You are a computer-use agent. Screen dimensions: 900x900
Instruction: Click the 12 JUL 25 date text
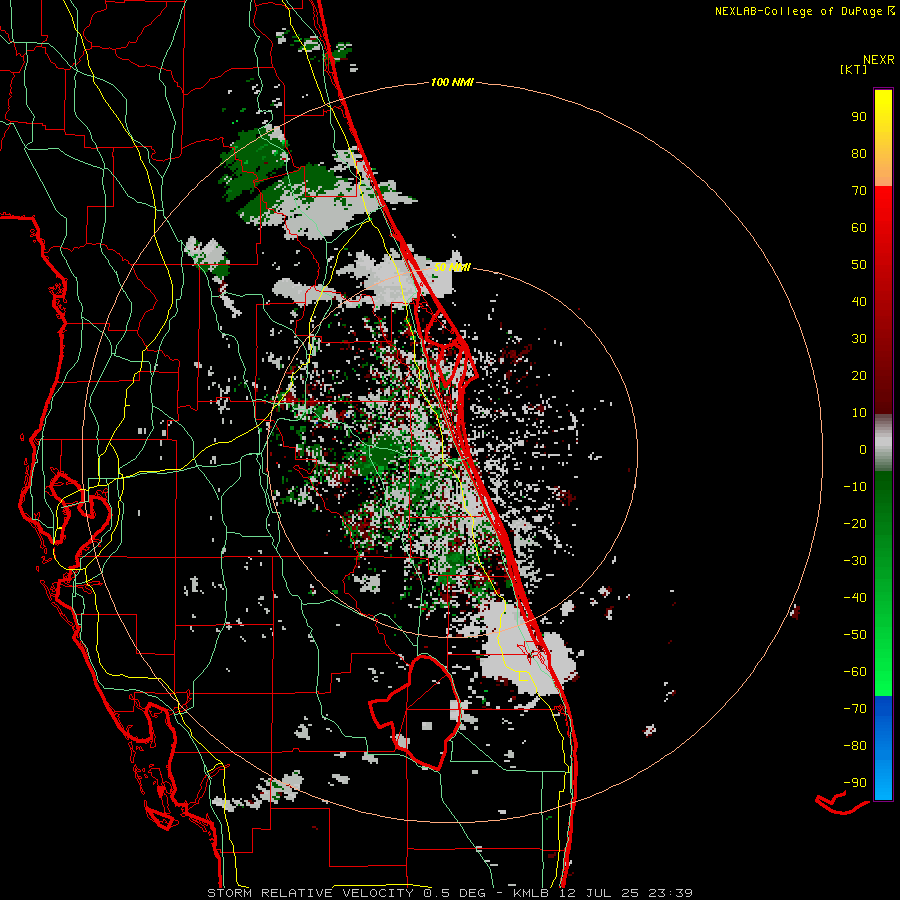click(599, 893)
